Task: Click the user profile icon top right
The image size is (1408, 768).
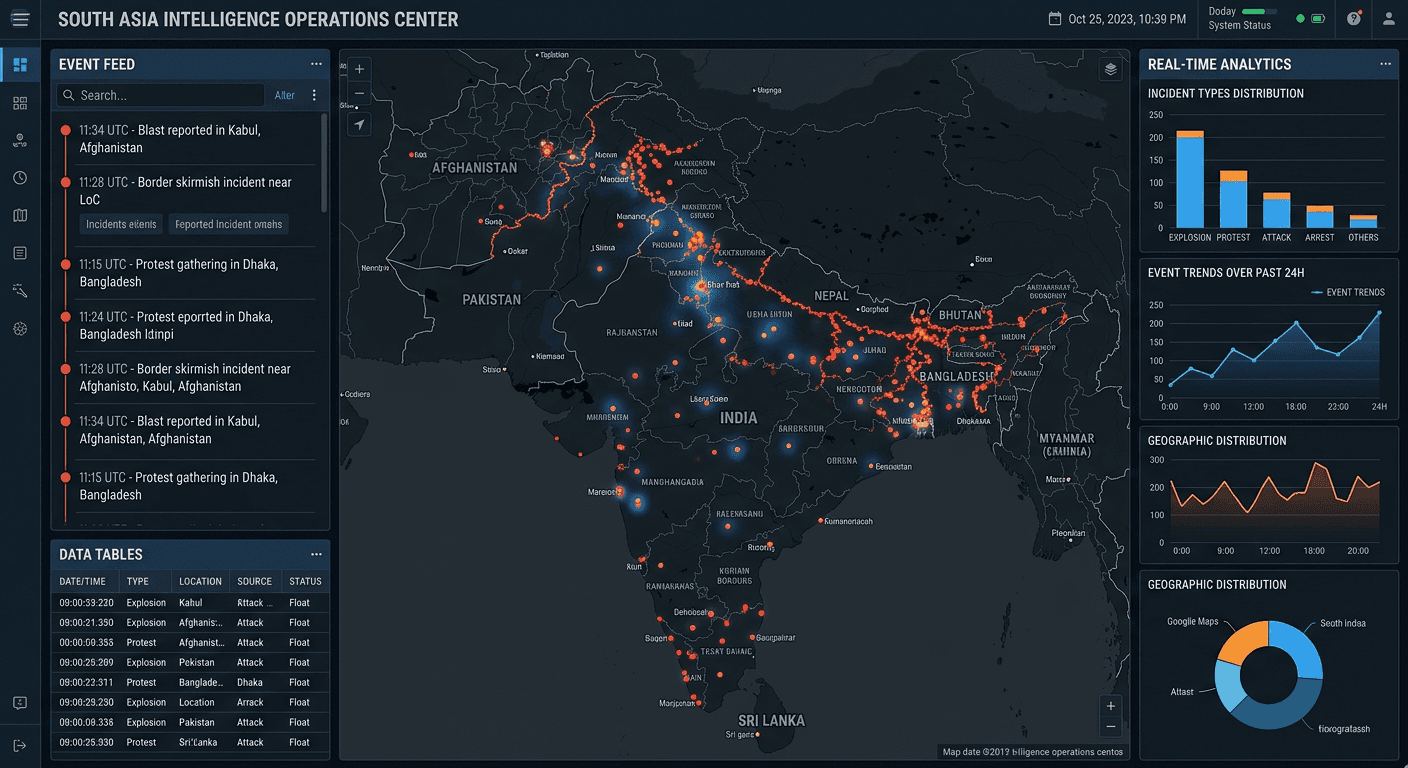Action: tap(1388, 19)
